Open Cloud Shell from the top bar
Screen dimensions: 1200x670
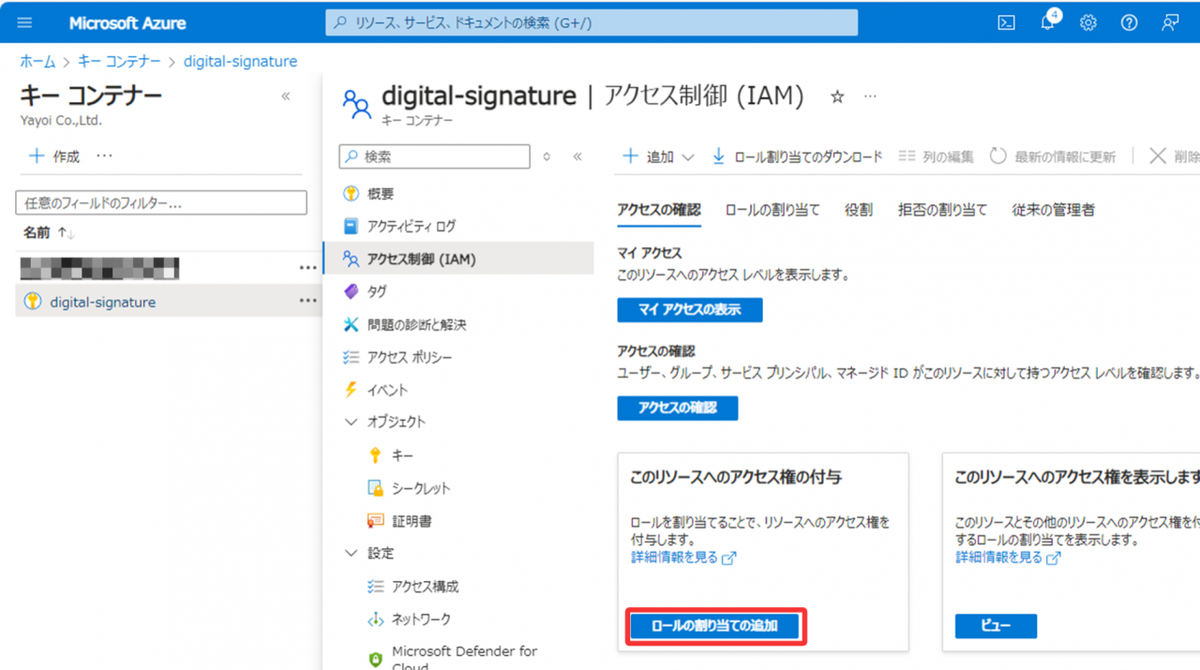1007,22
